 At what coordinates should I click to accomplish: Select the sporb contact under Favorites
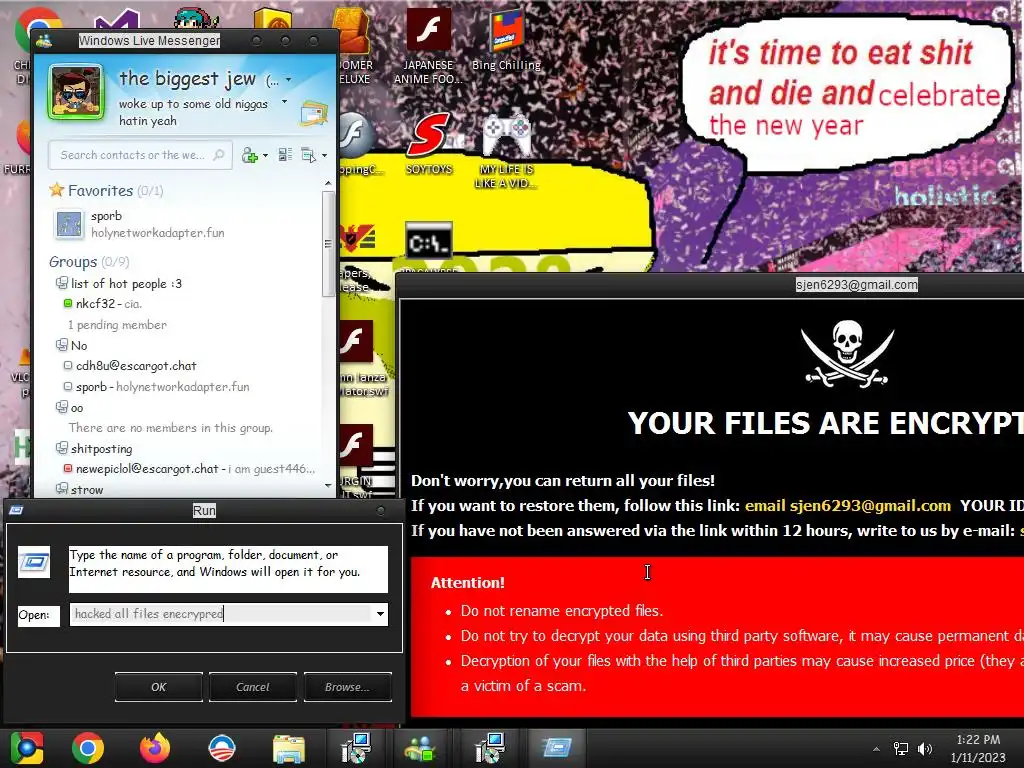pos(138,224)
